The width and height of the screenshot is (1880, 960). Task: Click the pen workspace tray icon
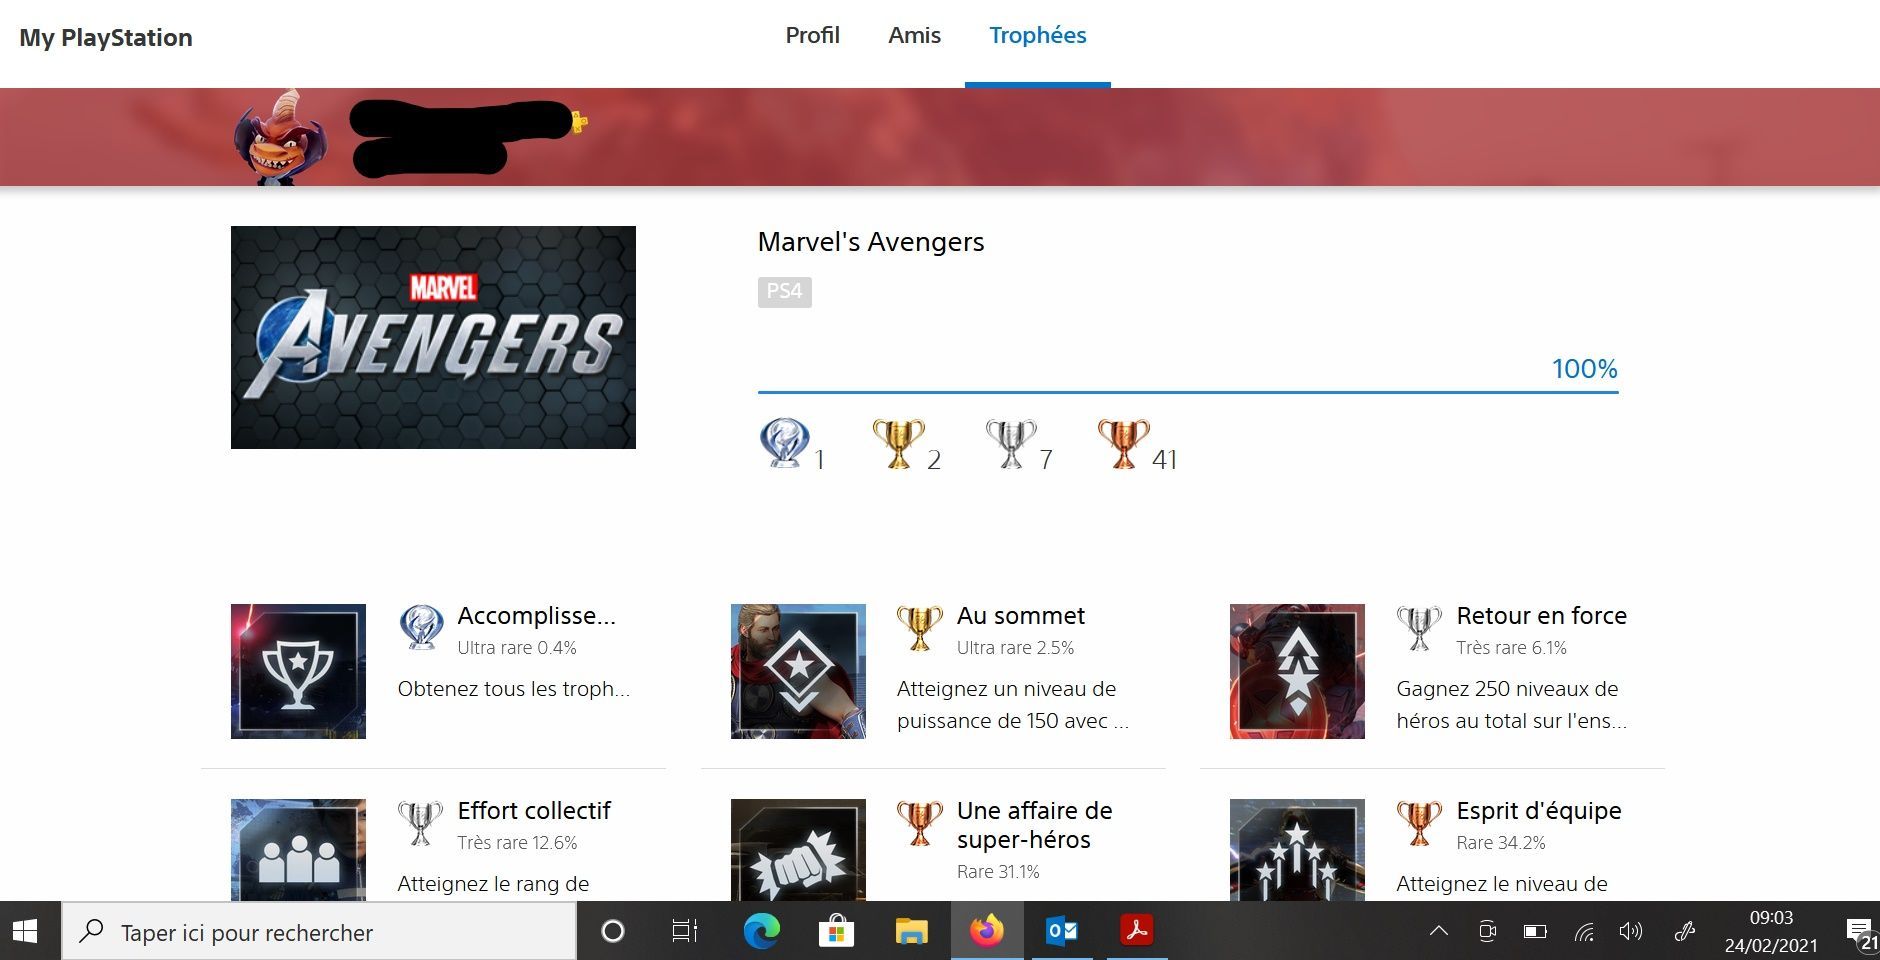[1685, 931]
